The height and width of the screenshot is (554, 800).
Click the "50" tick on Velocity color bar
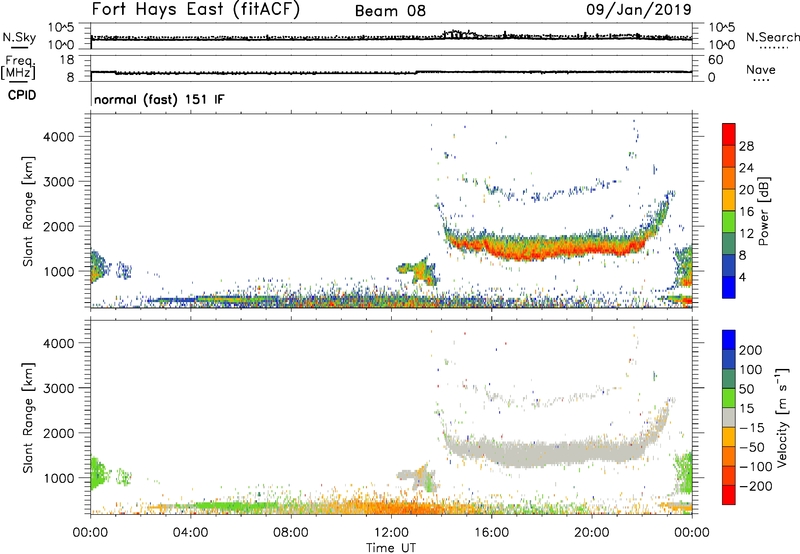click(746, 389)
